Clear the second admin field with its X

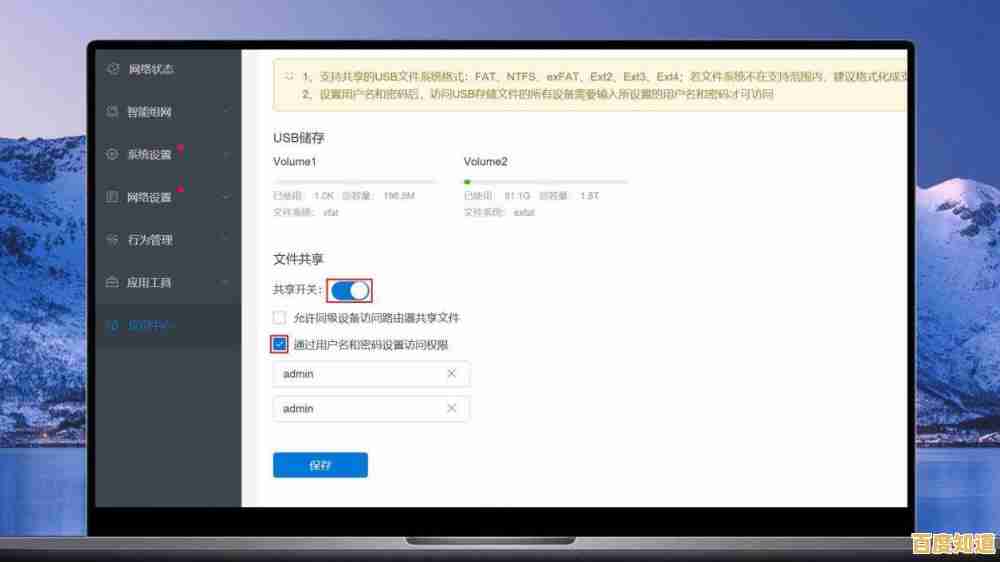pyautogui.click(x=452, y=408)
